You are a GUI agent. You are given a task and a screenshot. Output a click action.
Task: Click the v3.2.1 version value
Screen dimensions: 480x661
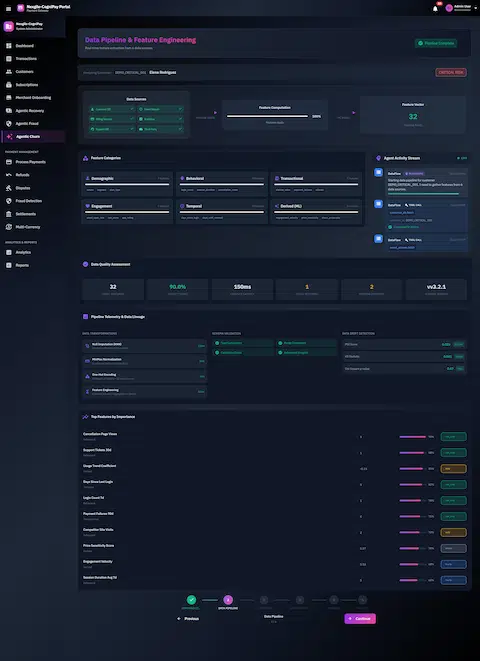436,287
